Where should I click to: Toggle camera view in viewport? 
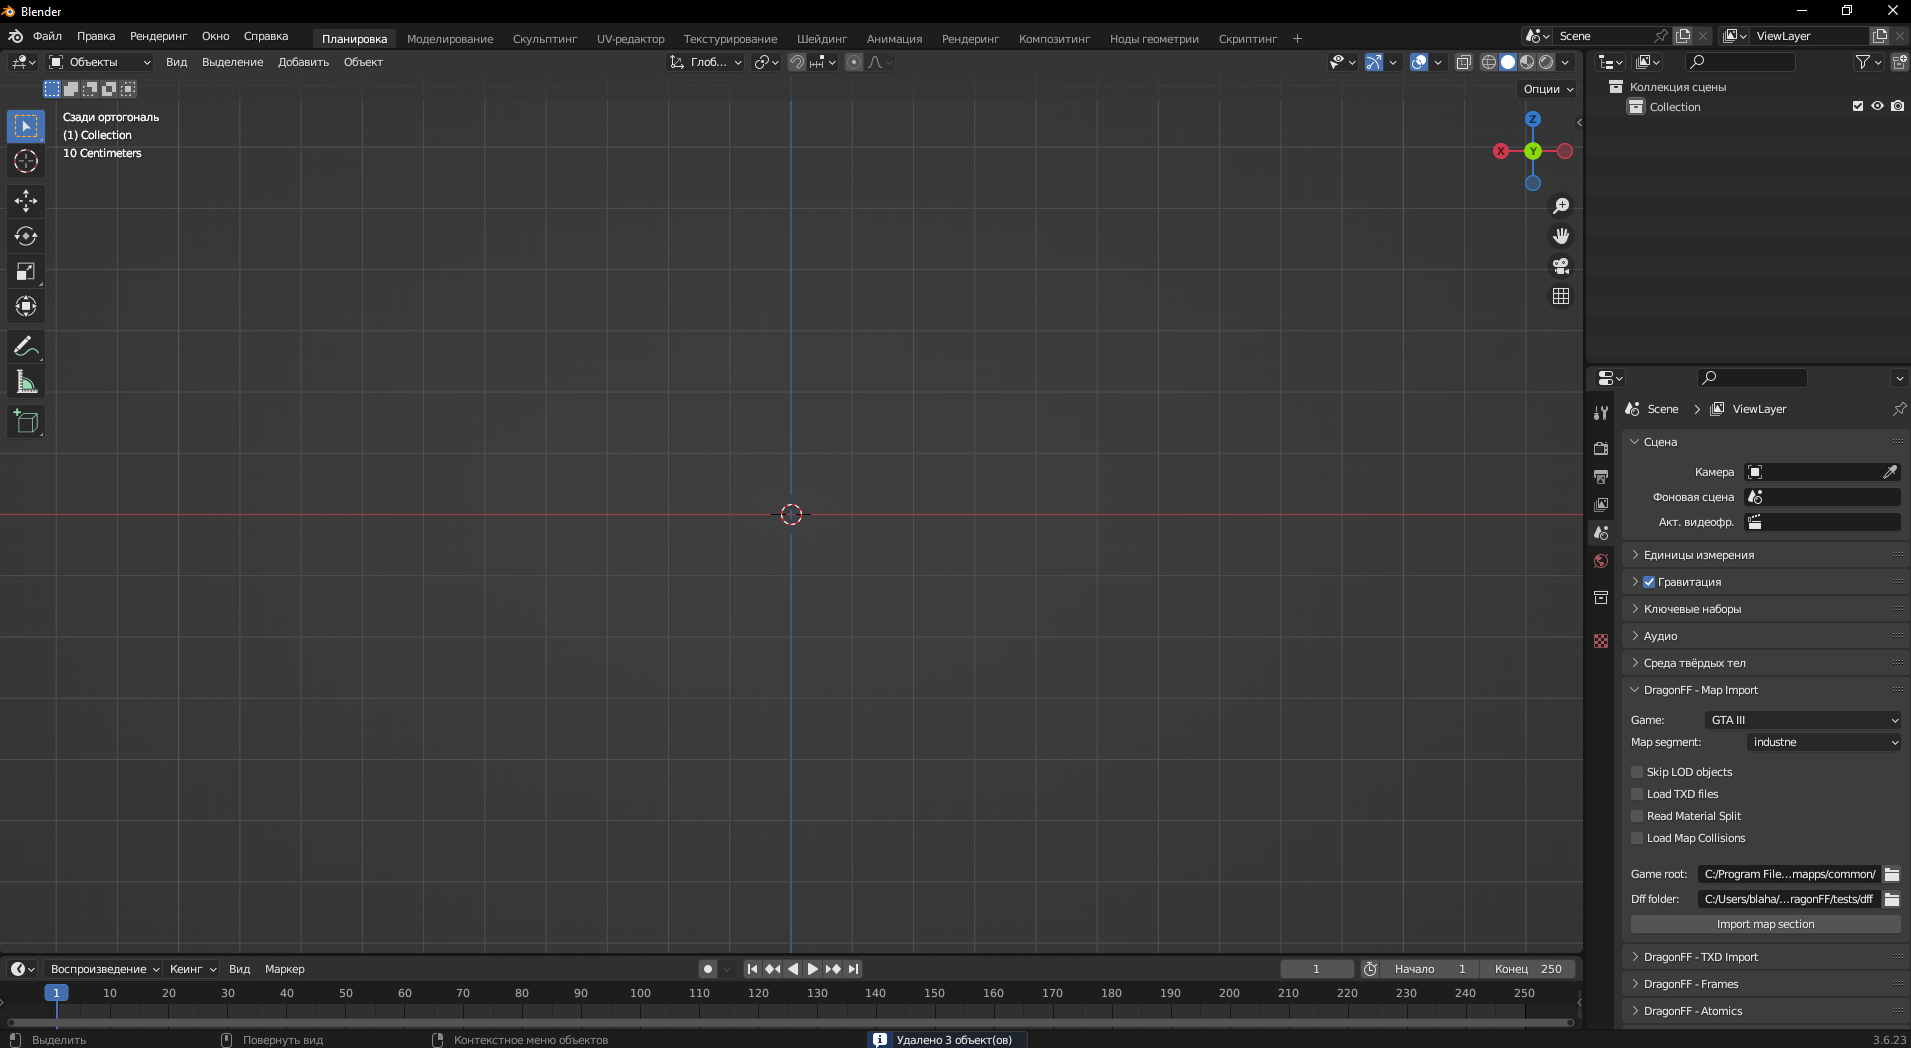tap(1560, 266)
